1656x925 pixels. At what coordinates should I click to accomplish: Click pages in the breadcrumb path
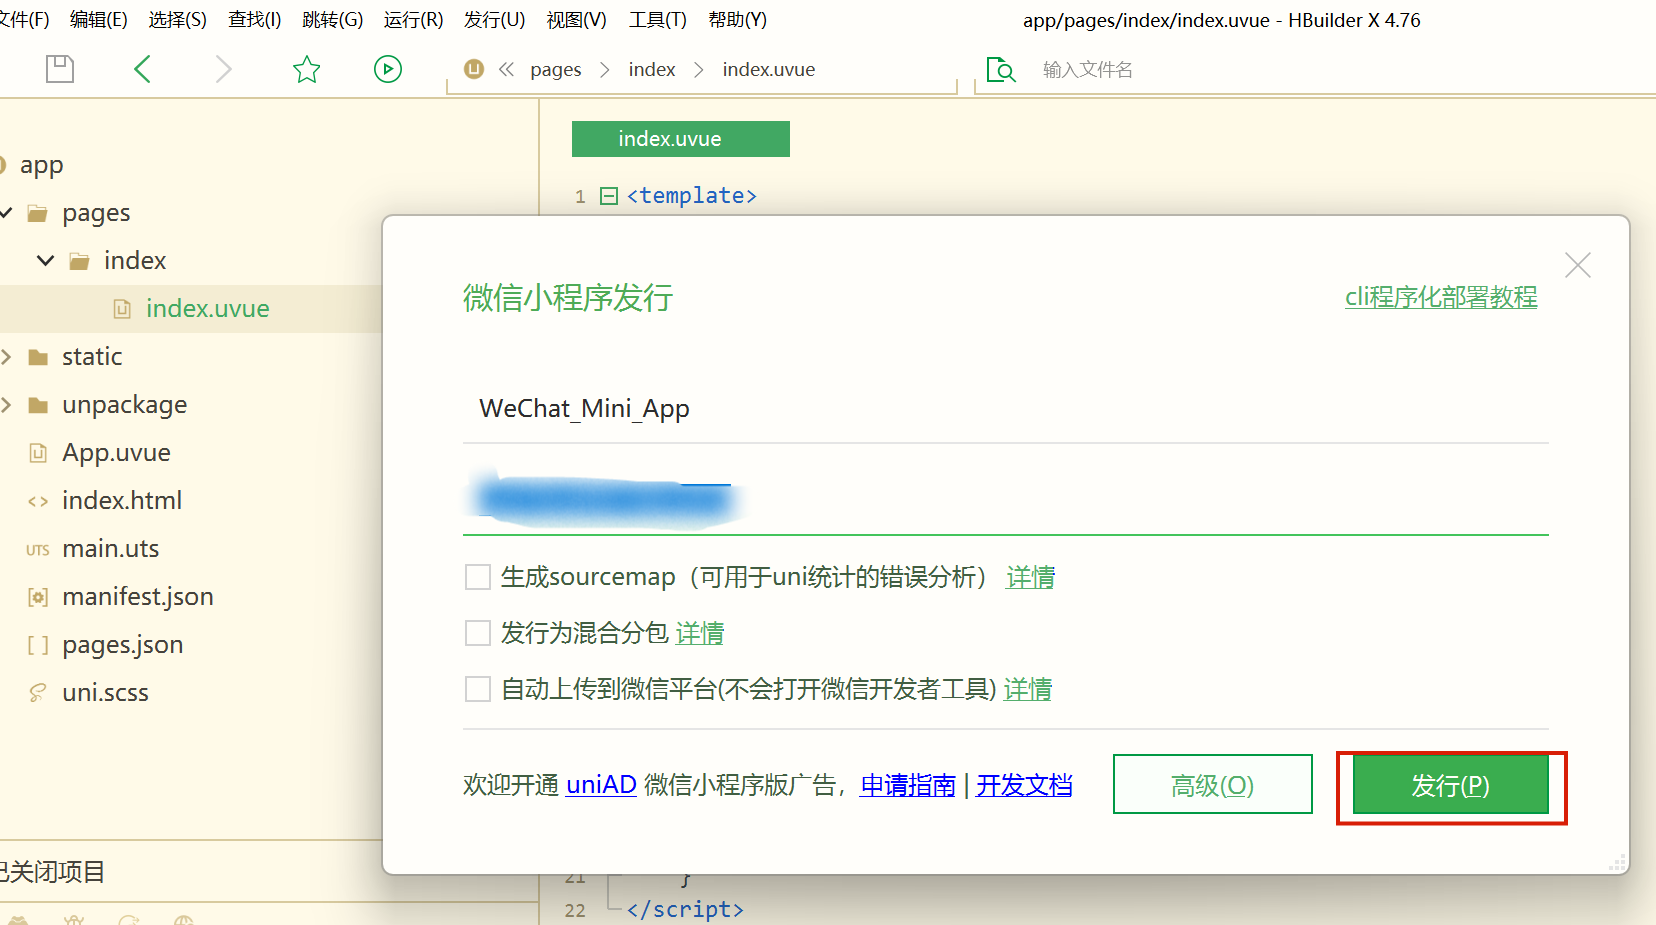(556, 69)
